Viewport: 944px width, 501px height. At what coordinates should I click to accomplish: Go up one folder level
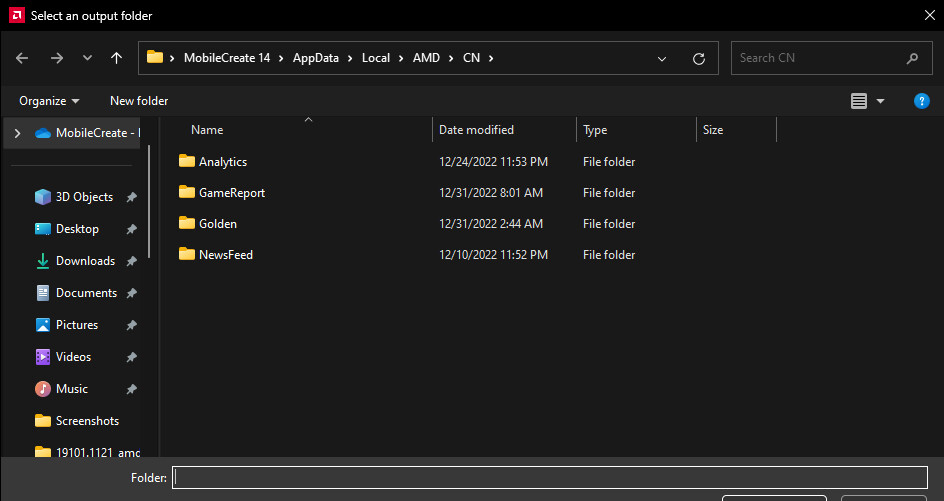click(116, 58)
